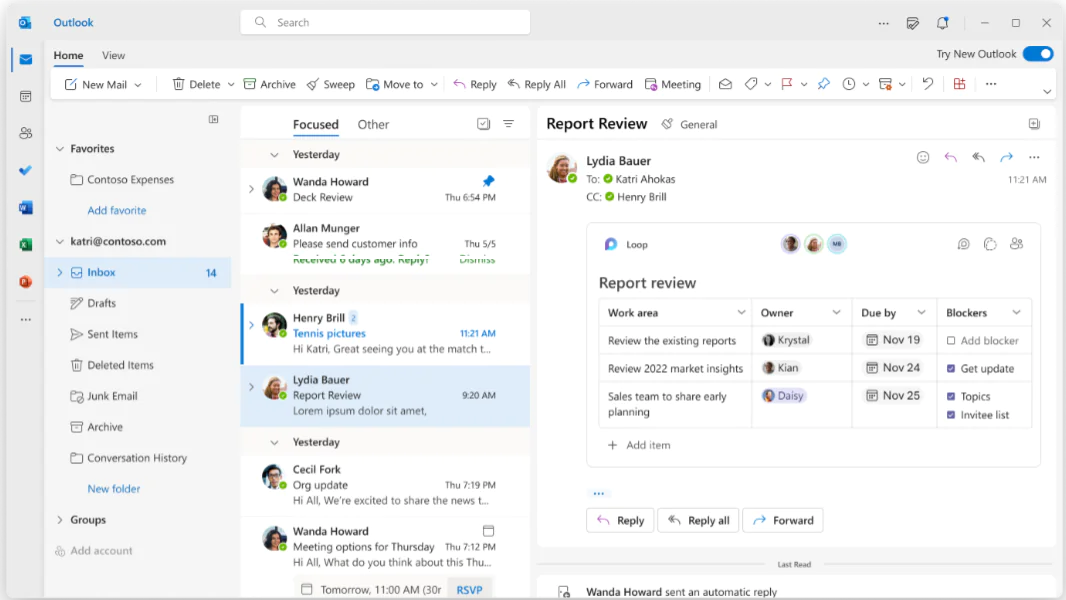This screenshot has height=600, width=1066.
Task: Mark message read with the envelope icon
Action: (726, 84)
